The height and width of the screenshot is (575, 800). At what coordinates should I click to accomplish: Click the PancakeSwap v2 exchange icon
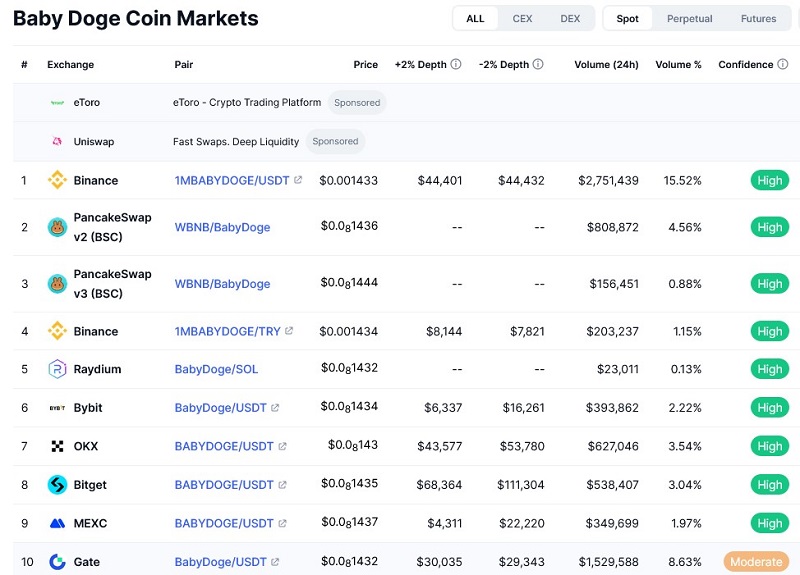pyautogui.click(x=57, y=227)
